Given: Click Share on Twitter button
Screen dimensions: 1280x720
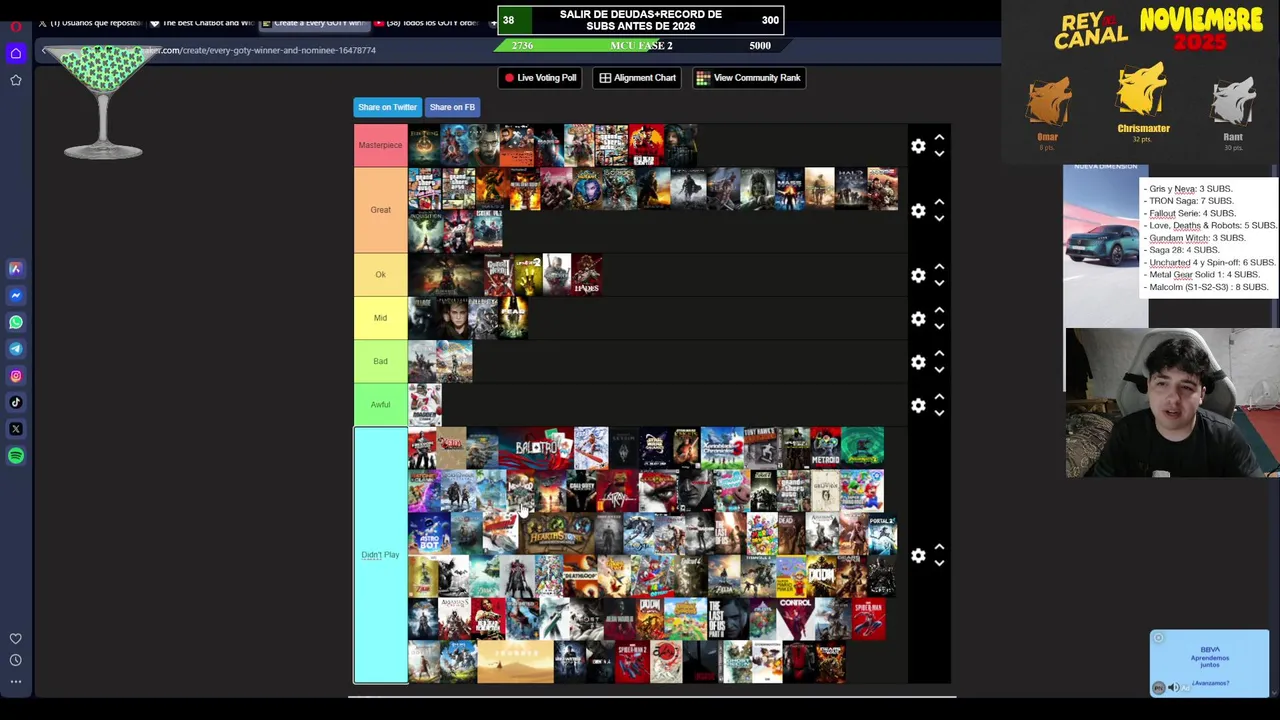Looking at the screenshot, I should coord(387,107).
